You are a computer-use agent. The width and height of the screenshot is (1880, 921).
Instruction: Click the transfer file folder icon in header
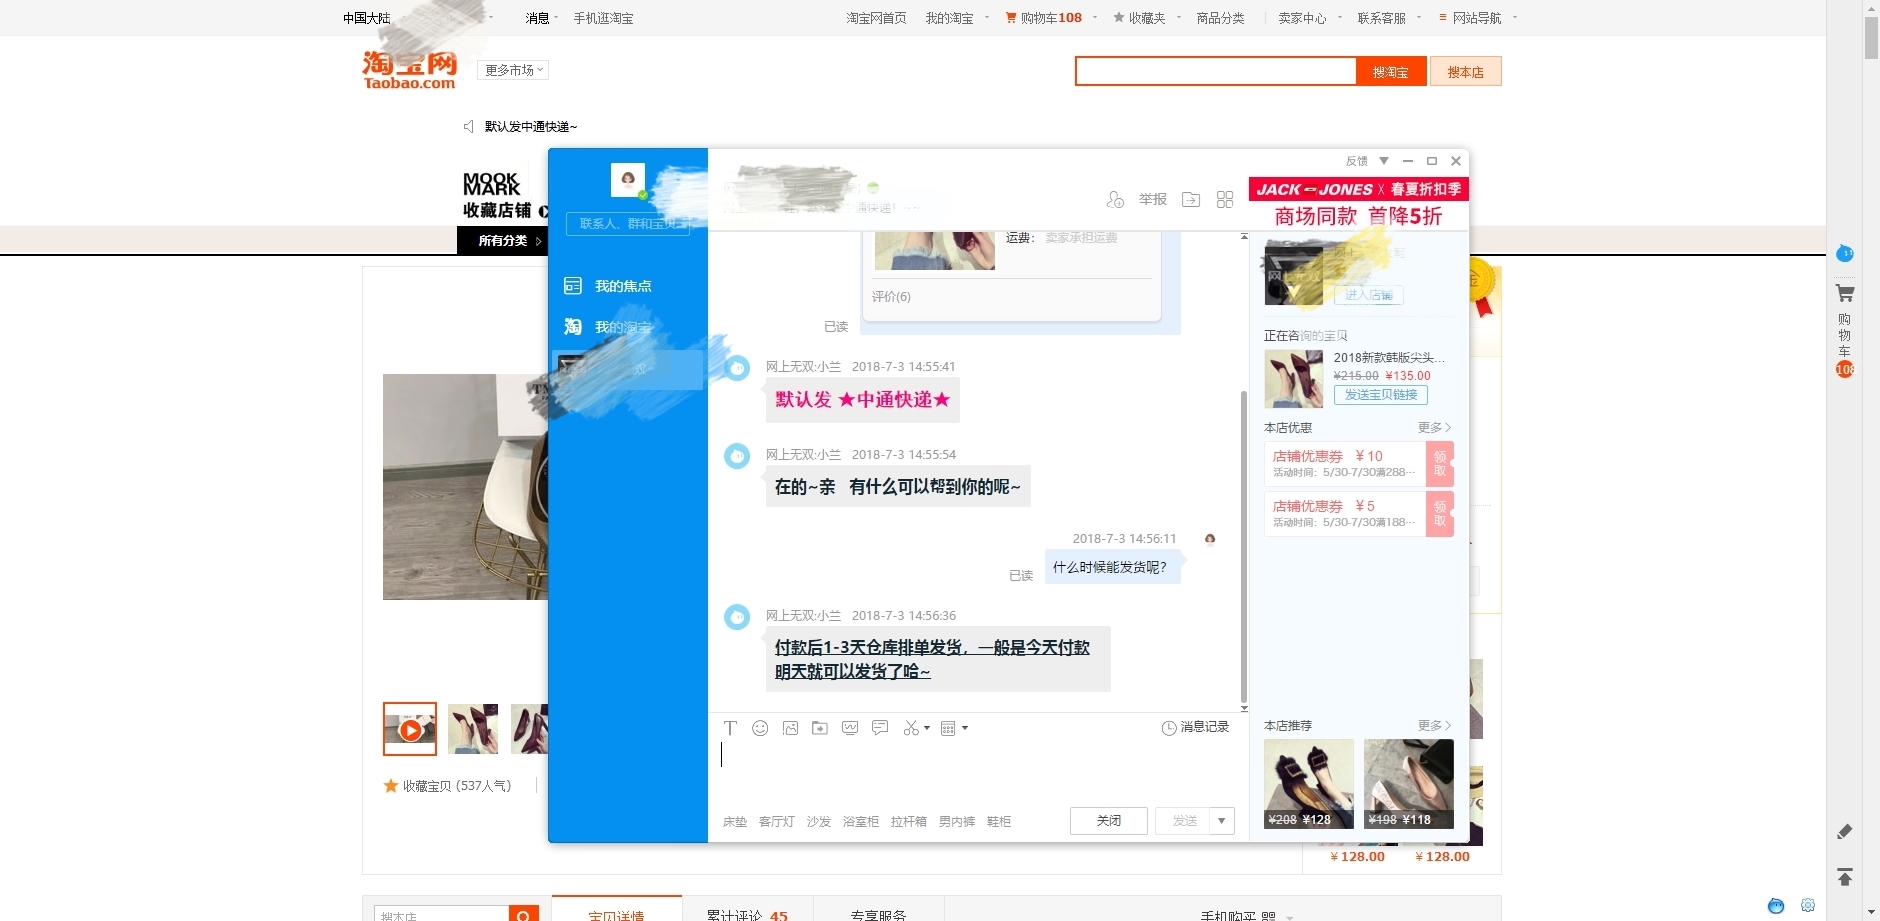[x=1191, y=199]
